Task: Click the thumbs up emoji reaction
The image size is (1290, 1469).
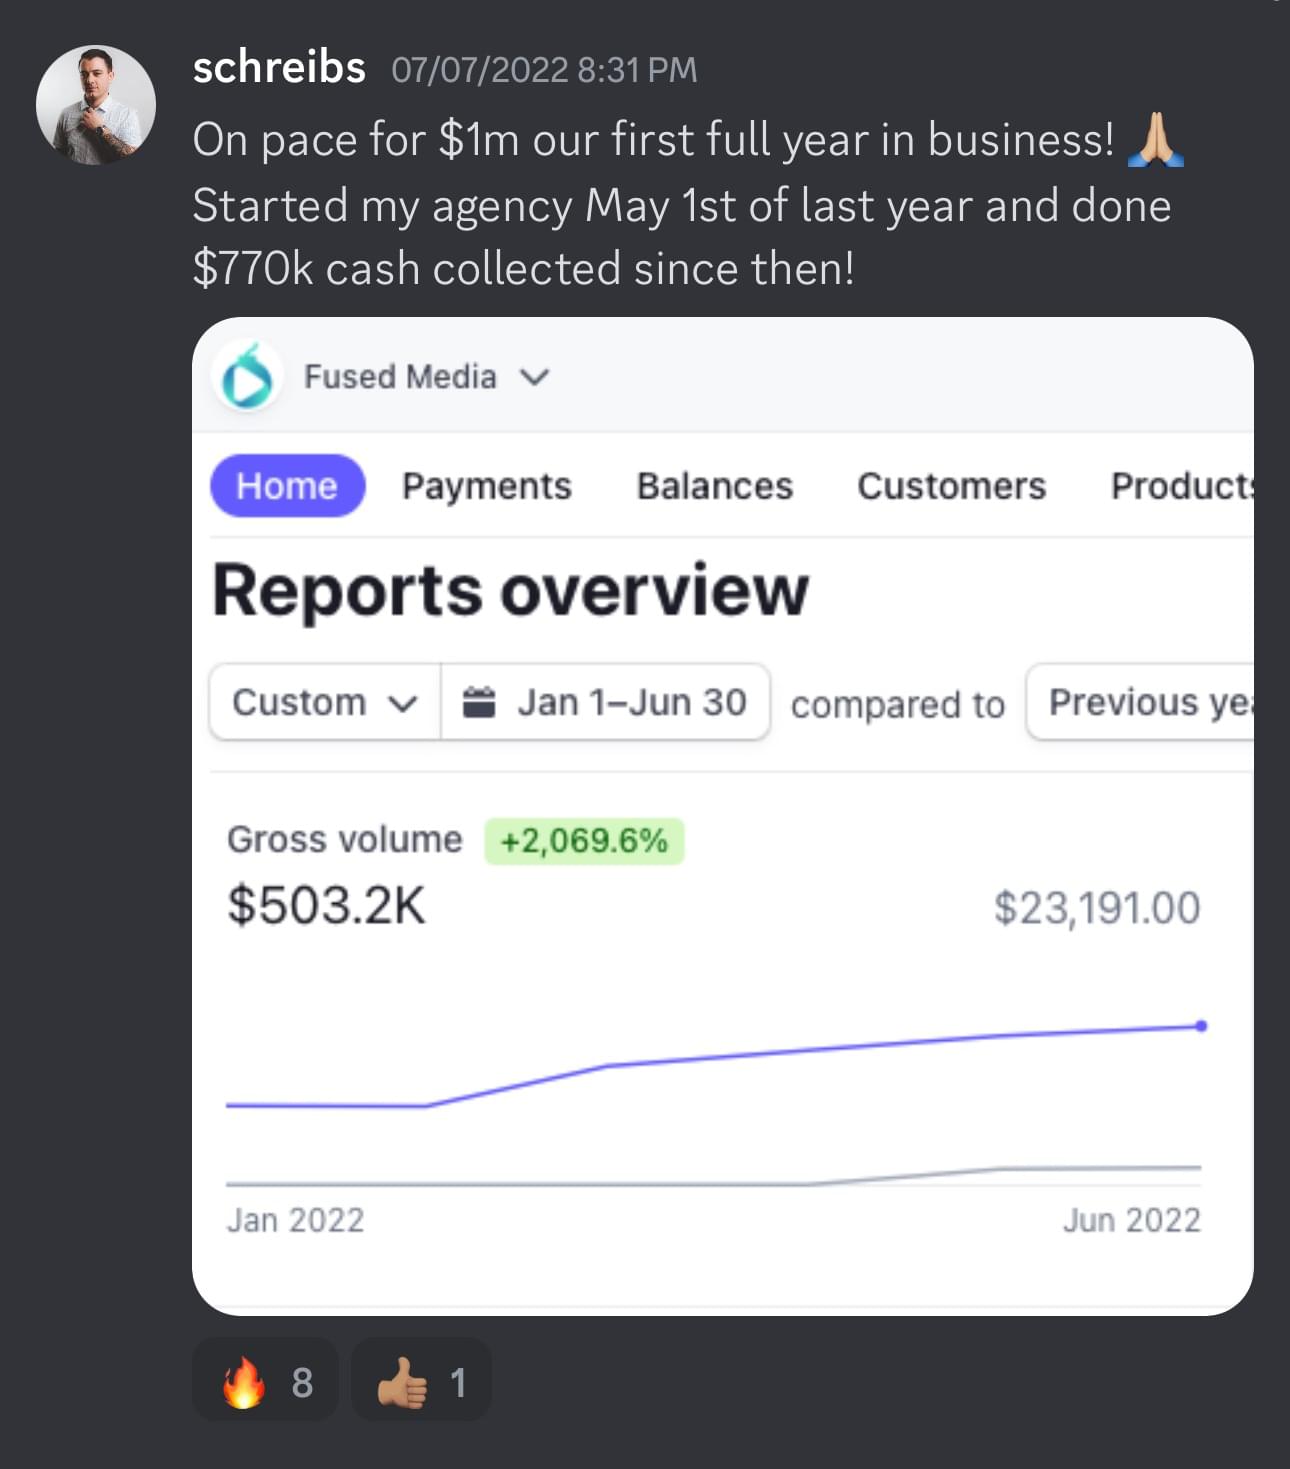Action: tap(421, 1381)
